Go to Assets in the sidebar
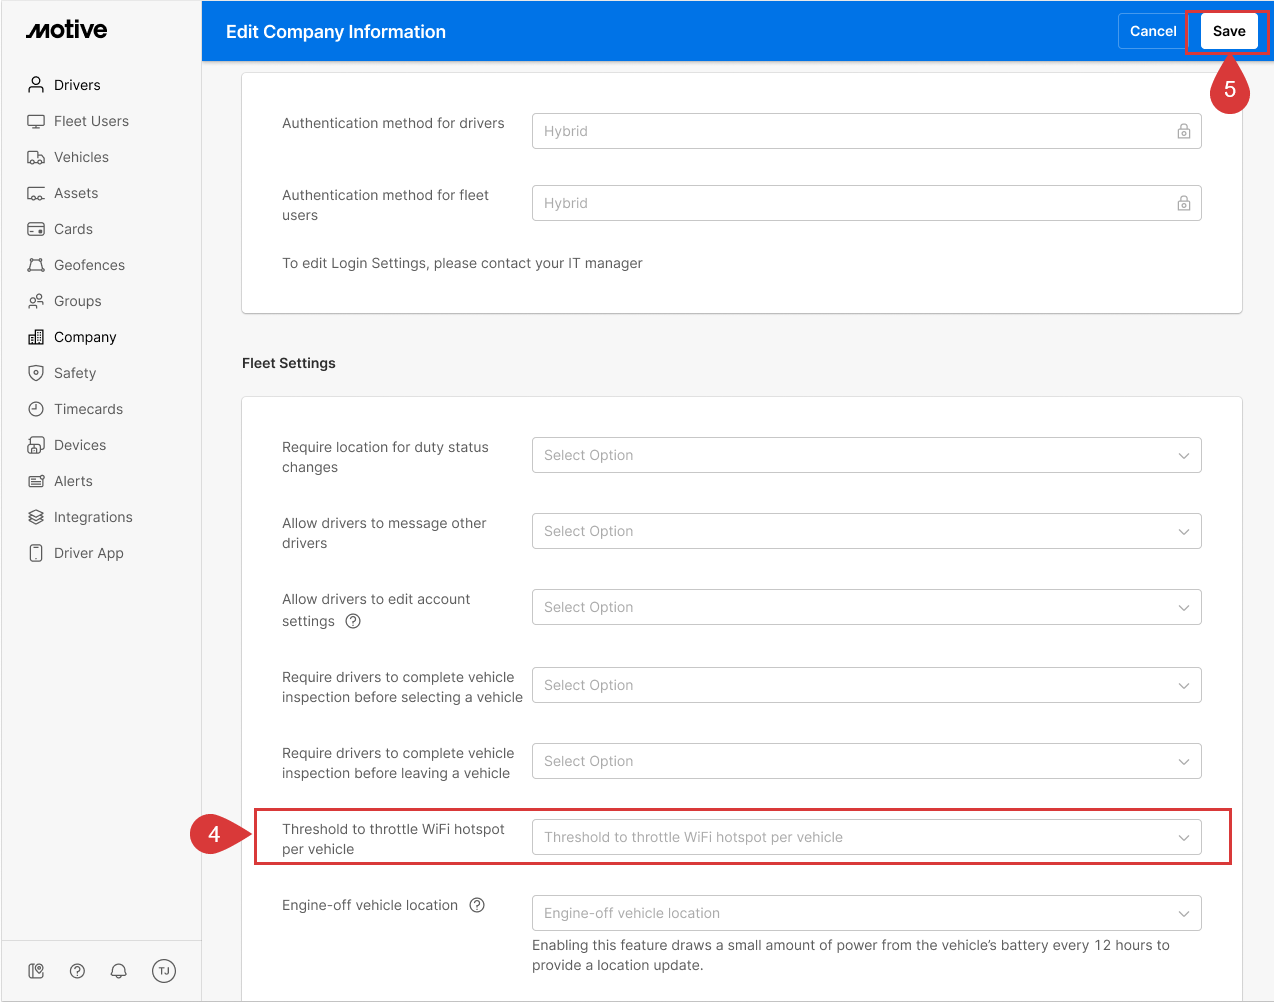1274x1002 pixels. pyautogui.click(x=76, y=193)
